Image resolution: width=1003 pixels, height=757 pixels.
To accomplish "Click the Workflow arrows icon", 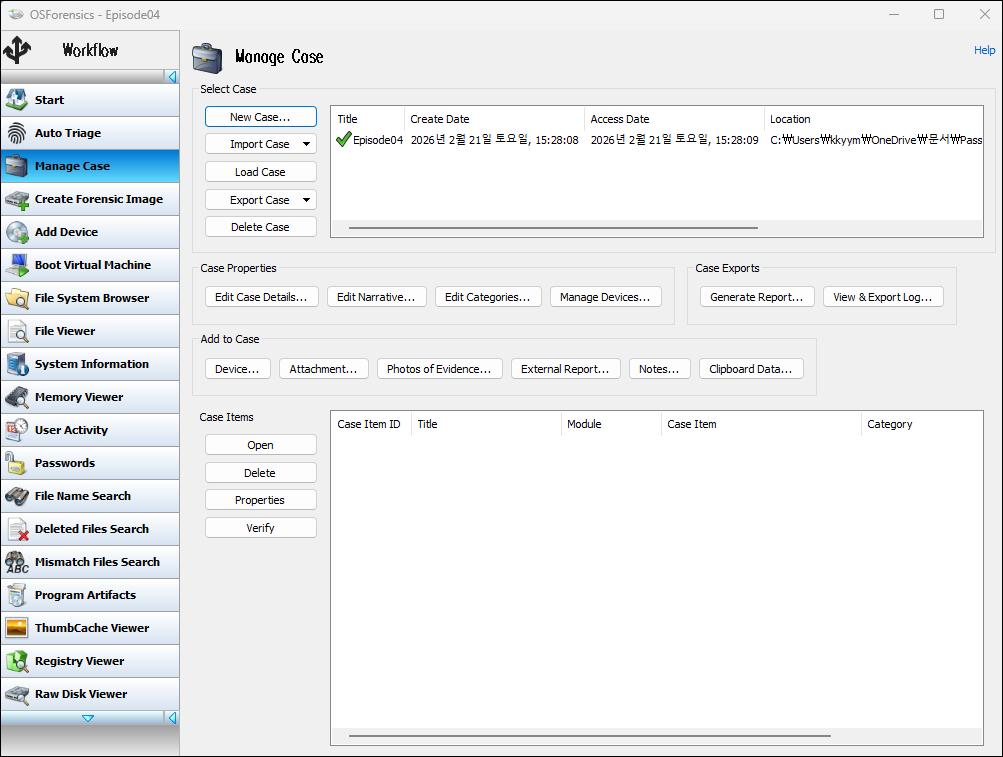I will tap(17, 50).
